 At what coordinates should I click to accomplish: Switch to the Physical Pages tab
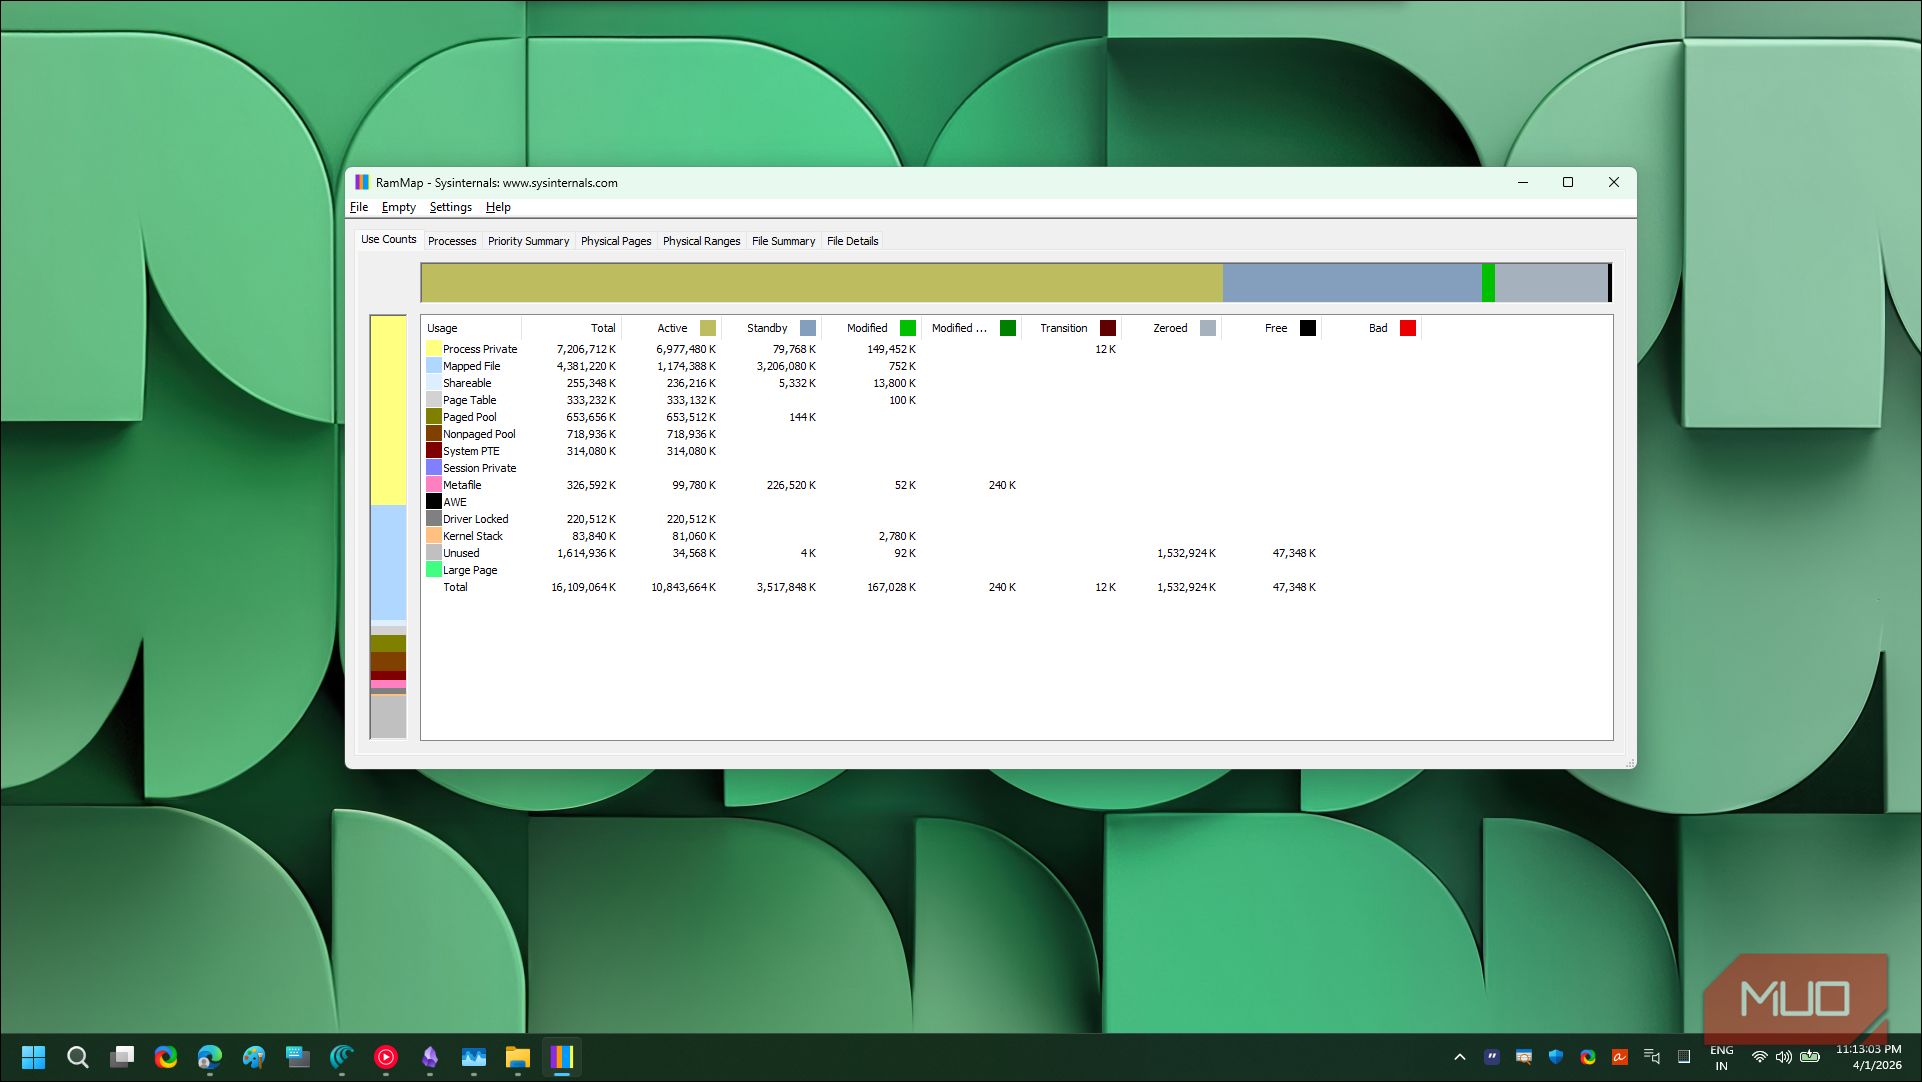[616, 241]
